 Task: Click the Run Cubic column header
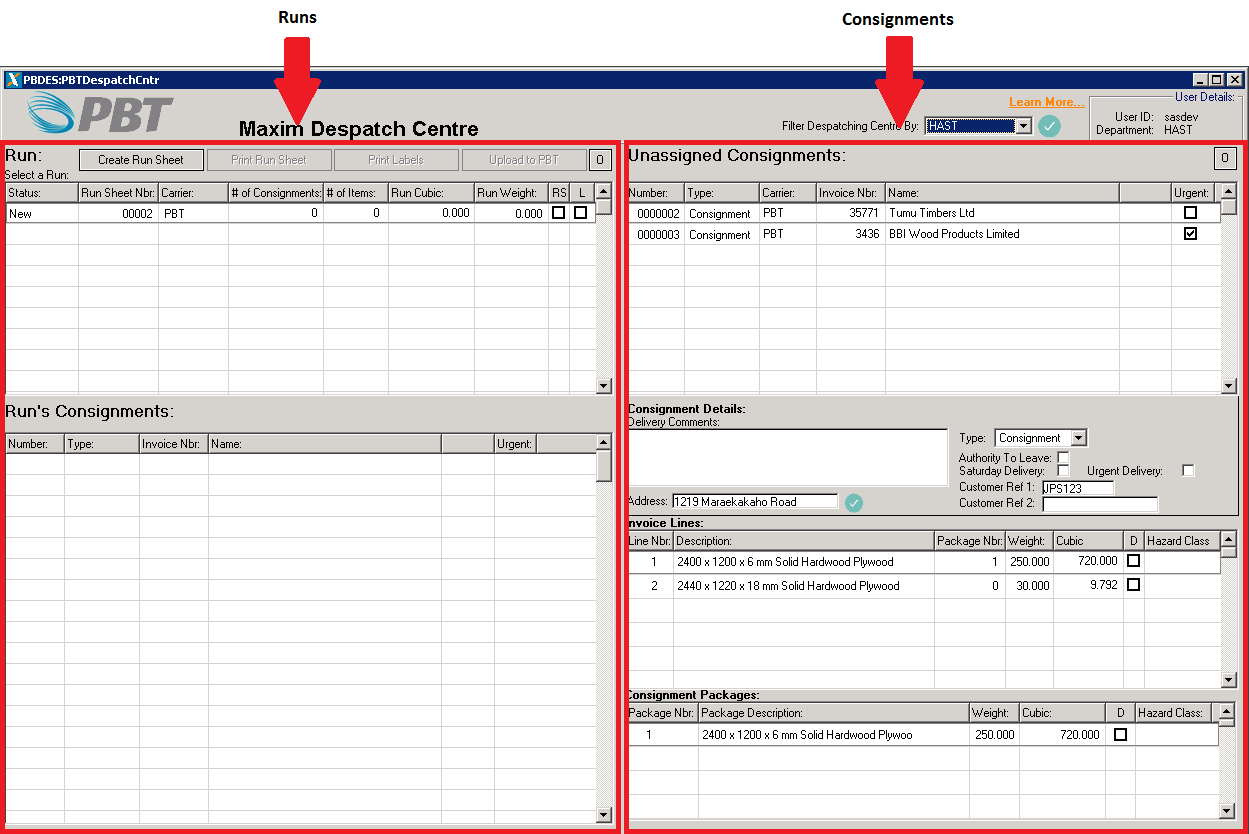click(x=431, y=192)
